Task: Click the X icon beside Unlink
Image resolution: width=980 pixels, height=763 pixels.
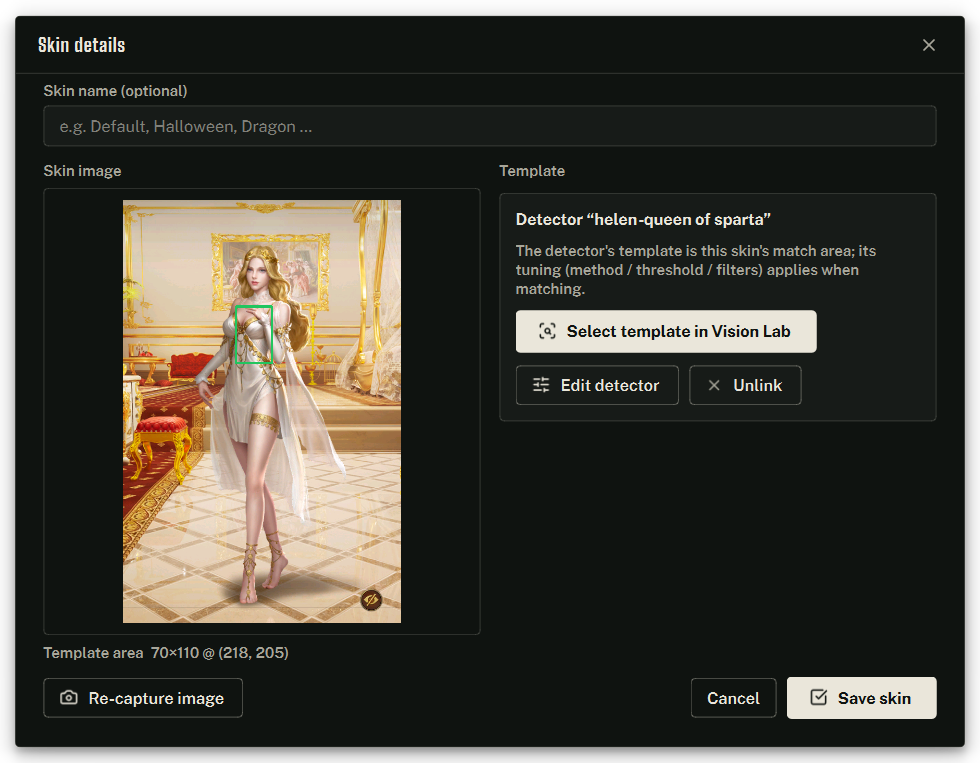Action: [714, 385]
